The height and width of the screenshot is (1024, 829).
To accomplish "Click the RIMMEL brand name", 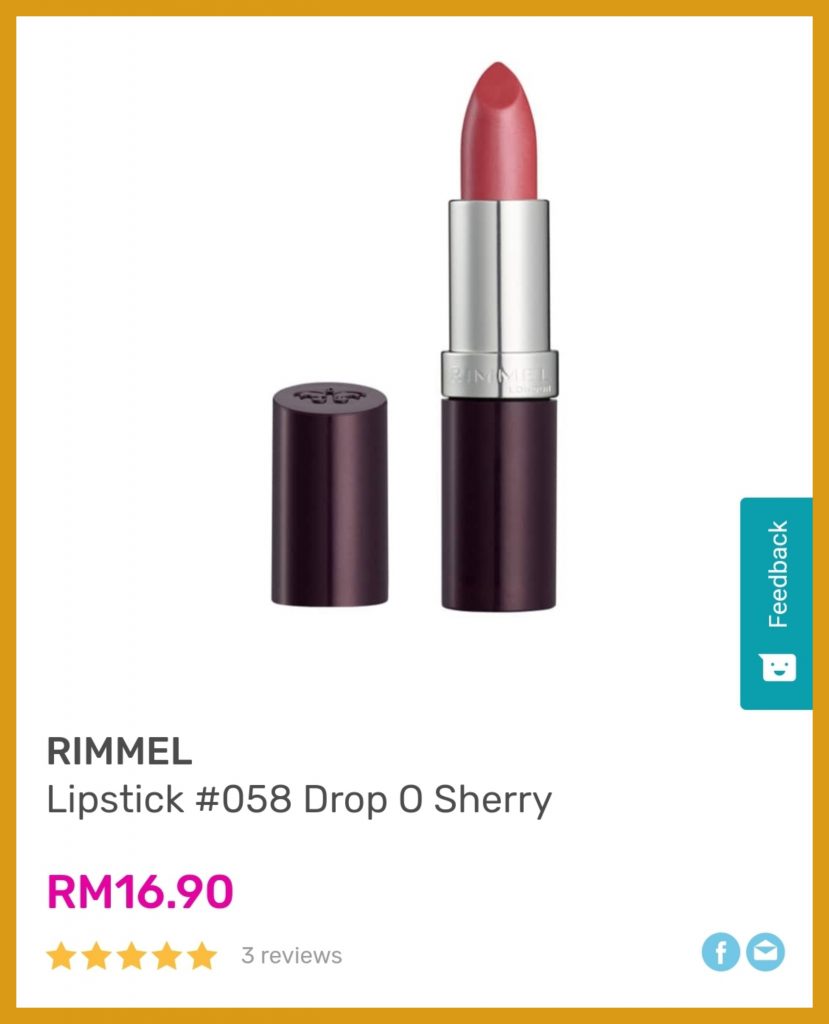I will click(120, 751).
